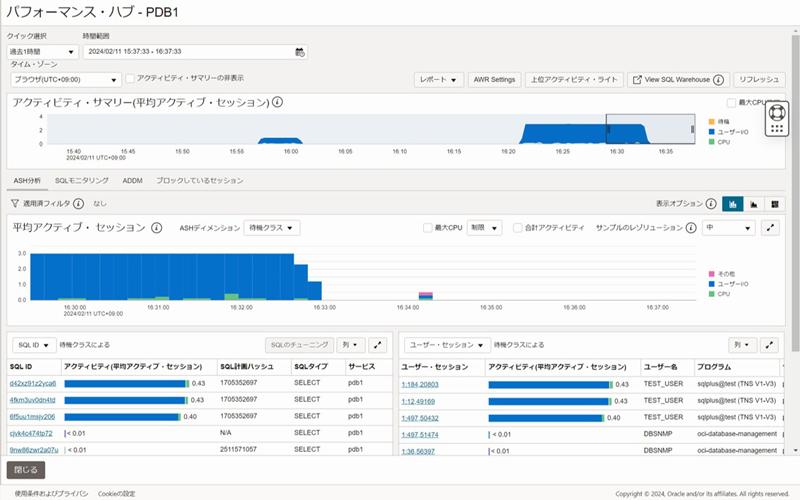Enable Max CPU checkbox in Activity Summary
Screen dimensions: 800x500
(731, 103)
